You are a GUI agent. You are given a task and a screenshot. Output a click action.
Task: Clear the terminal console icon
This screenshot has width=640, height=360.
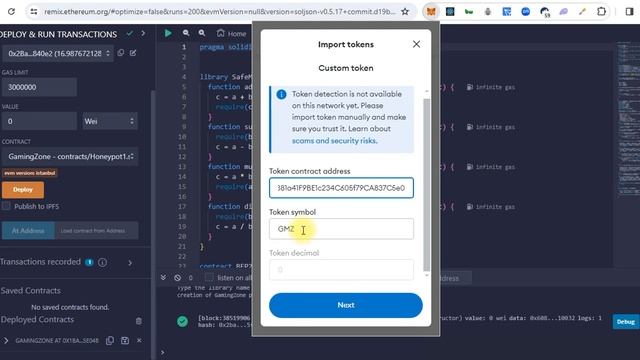tap(177, 278)
